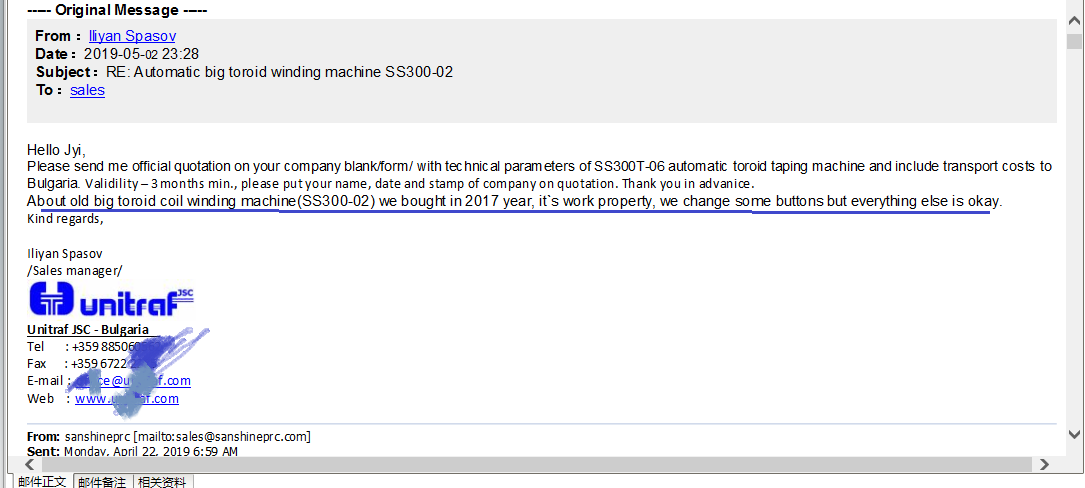Screen dimensions: 1085x488
Task: Click the vertical scrollbar down arrow
Action: point(1074,434)
